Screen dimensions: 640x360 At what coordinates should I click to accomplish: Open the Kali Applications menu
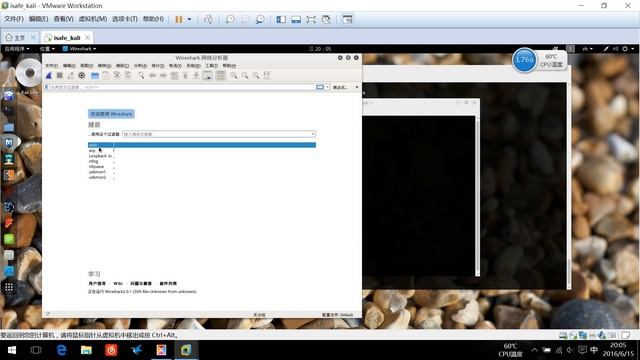[17, 49]
